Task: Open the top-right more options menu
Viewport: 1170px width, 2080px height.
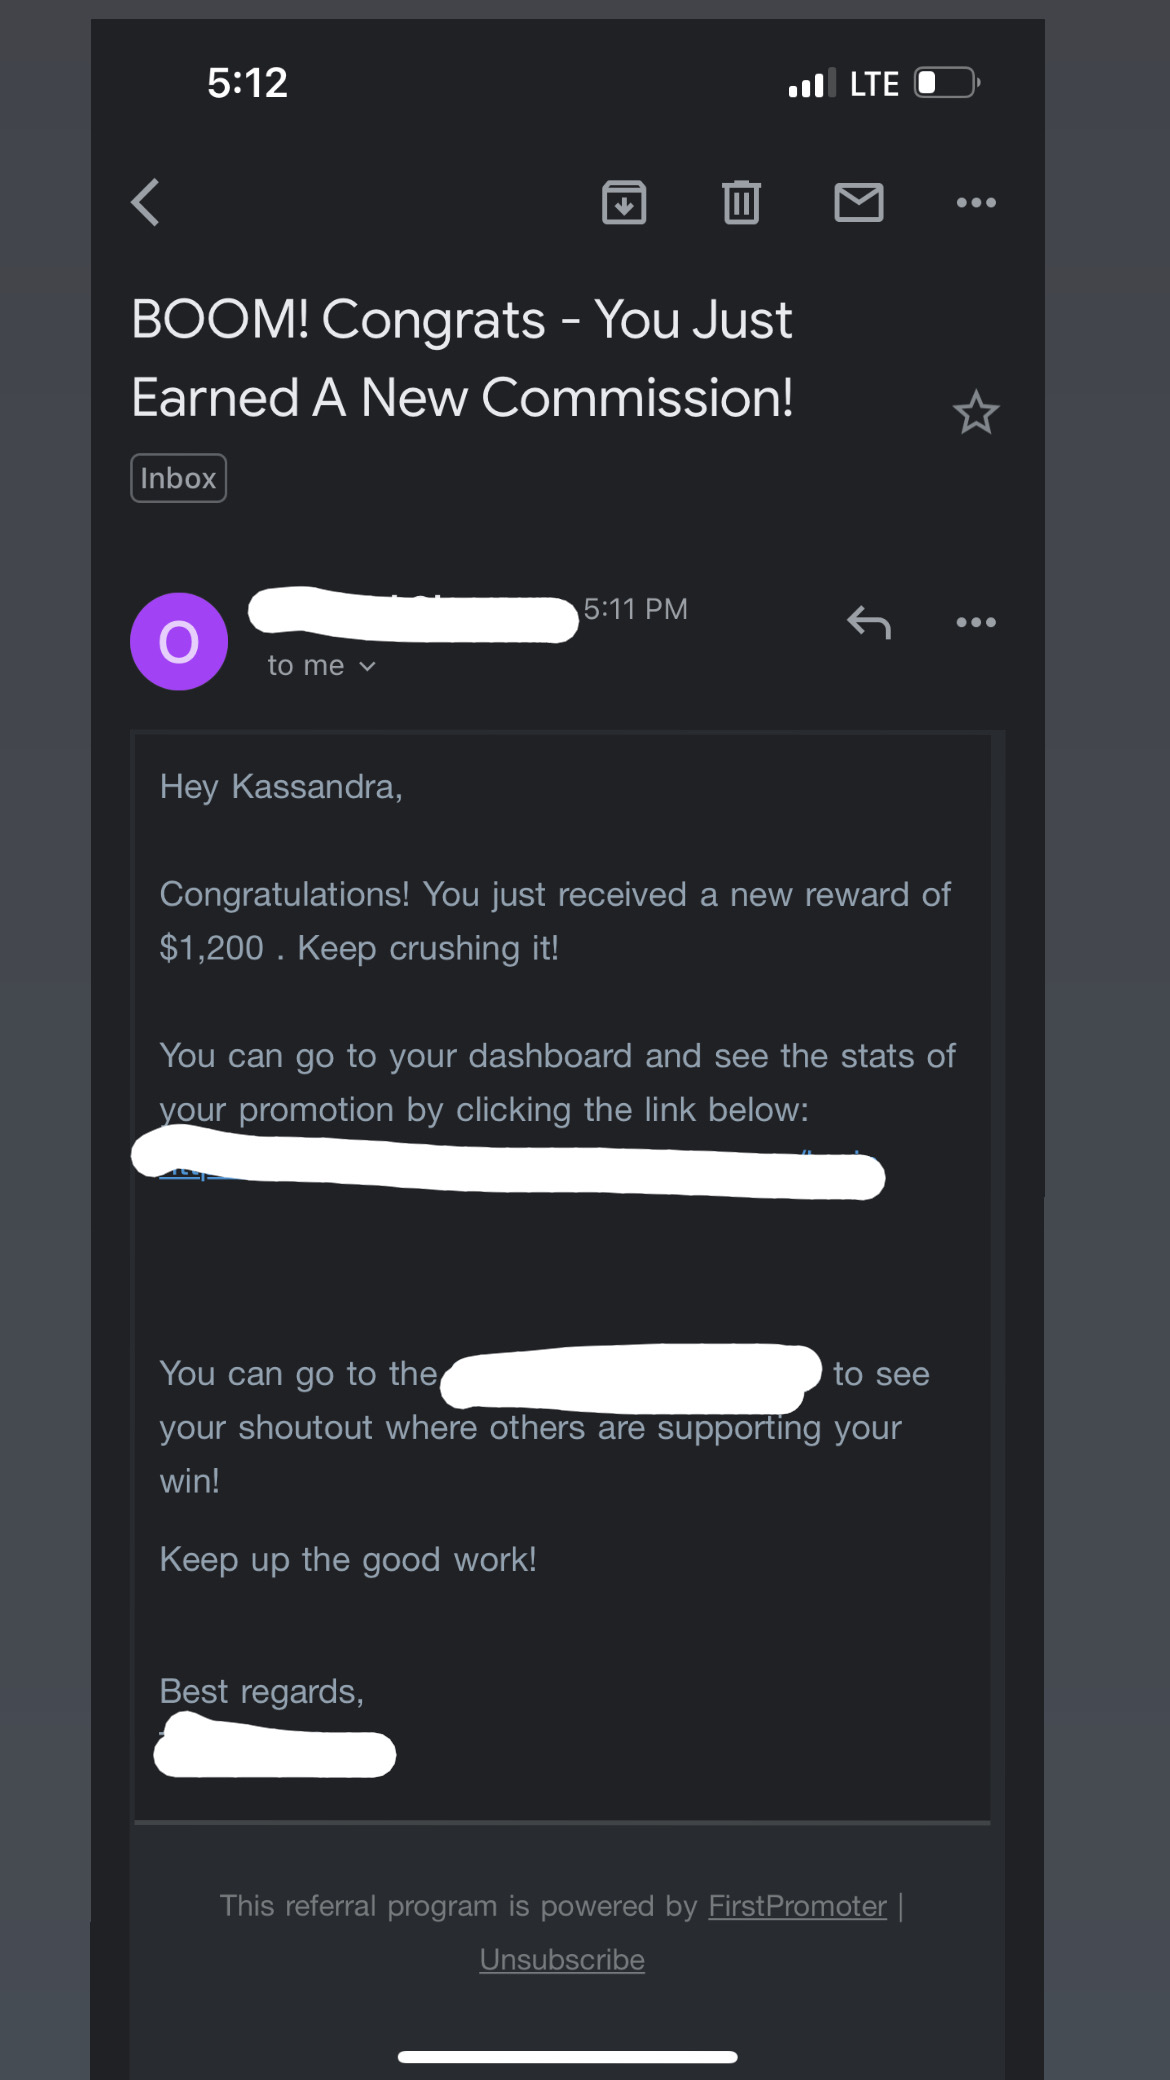Action: click(x=975, y=203)
